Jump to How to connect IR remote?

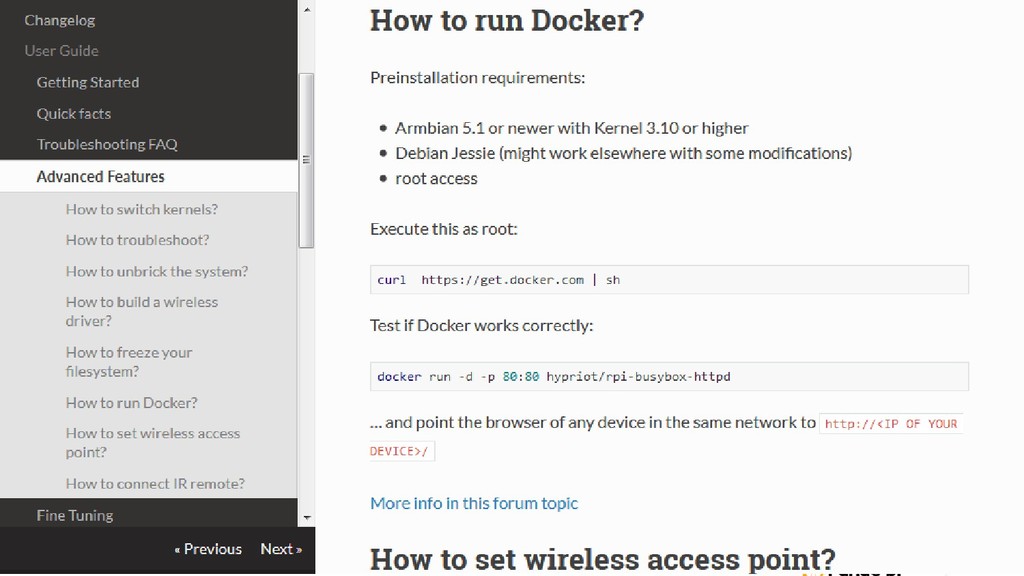[x=155, y=484]
